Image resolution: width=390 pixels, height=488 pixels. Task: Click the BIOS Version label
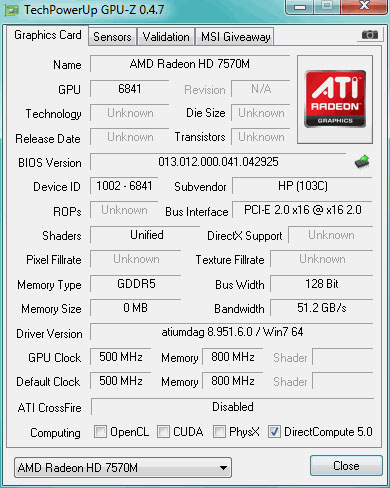pyautogui.click(x=50, y=163)
